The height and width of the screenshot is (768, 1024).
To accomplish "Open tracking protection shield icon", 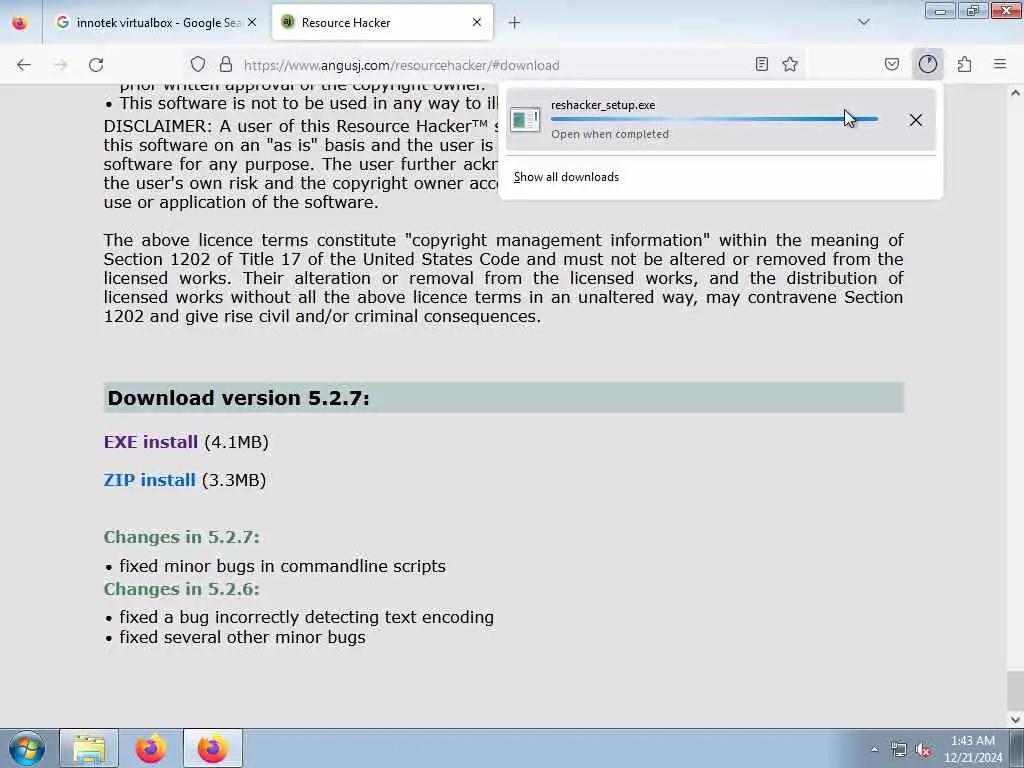I will pyautogui.click(x=198, y=65).
